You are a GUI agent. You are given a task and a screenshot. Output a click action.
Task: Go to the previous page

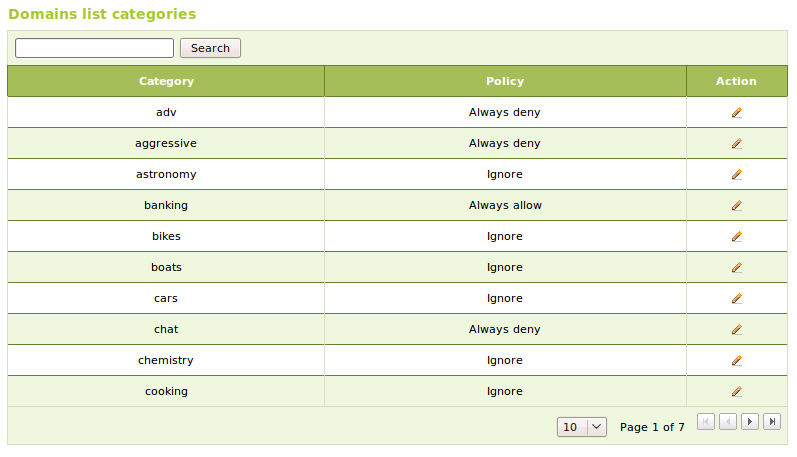[x=728, y=422]
